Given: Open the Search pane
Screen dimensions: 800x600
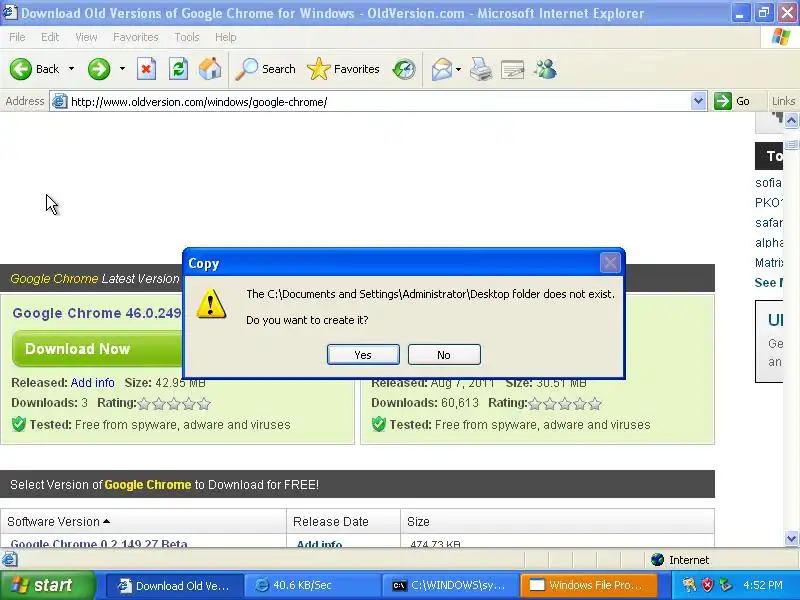Looking at the screenshot, I should coord(265,69).
